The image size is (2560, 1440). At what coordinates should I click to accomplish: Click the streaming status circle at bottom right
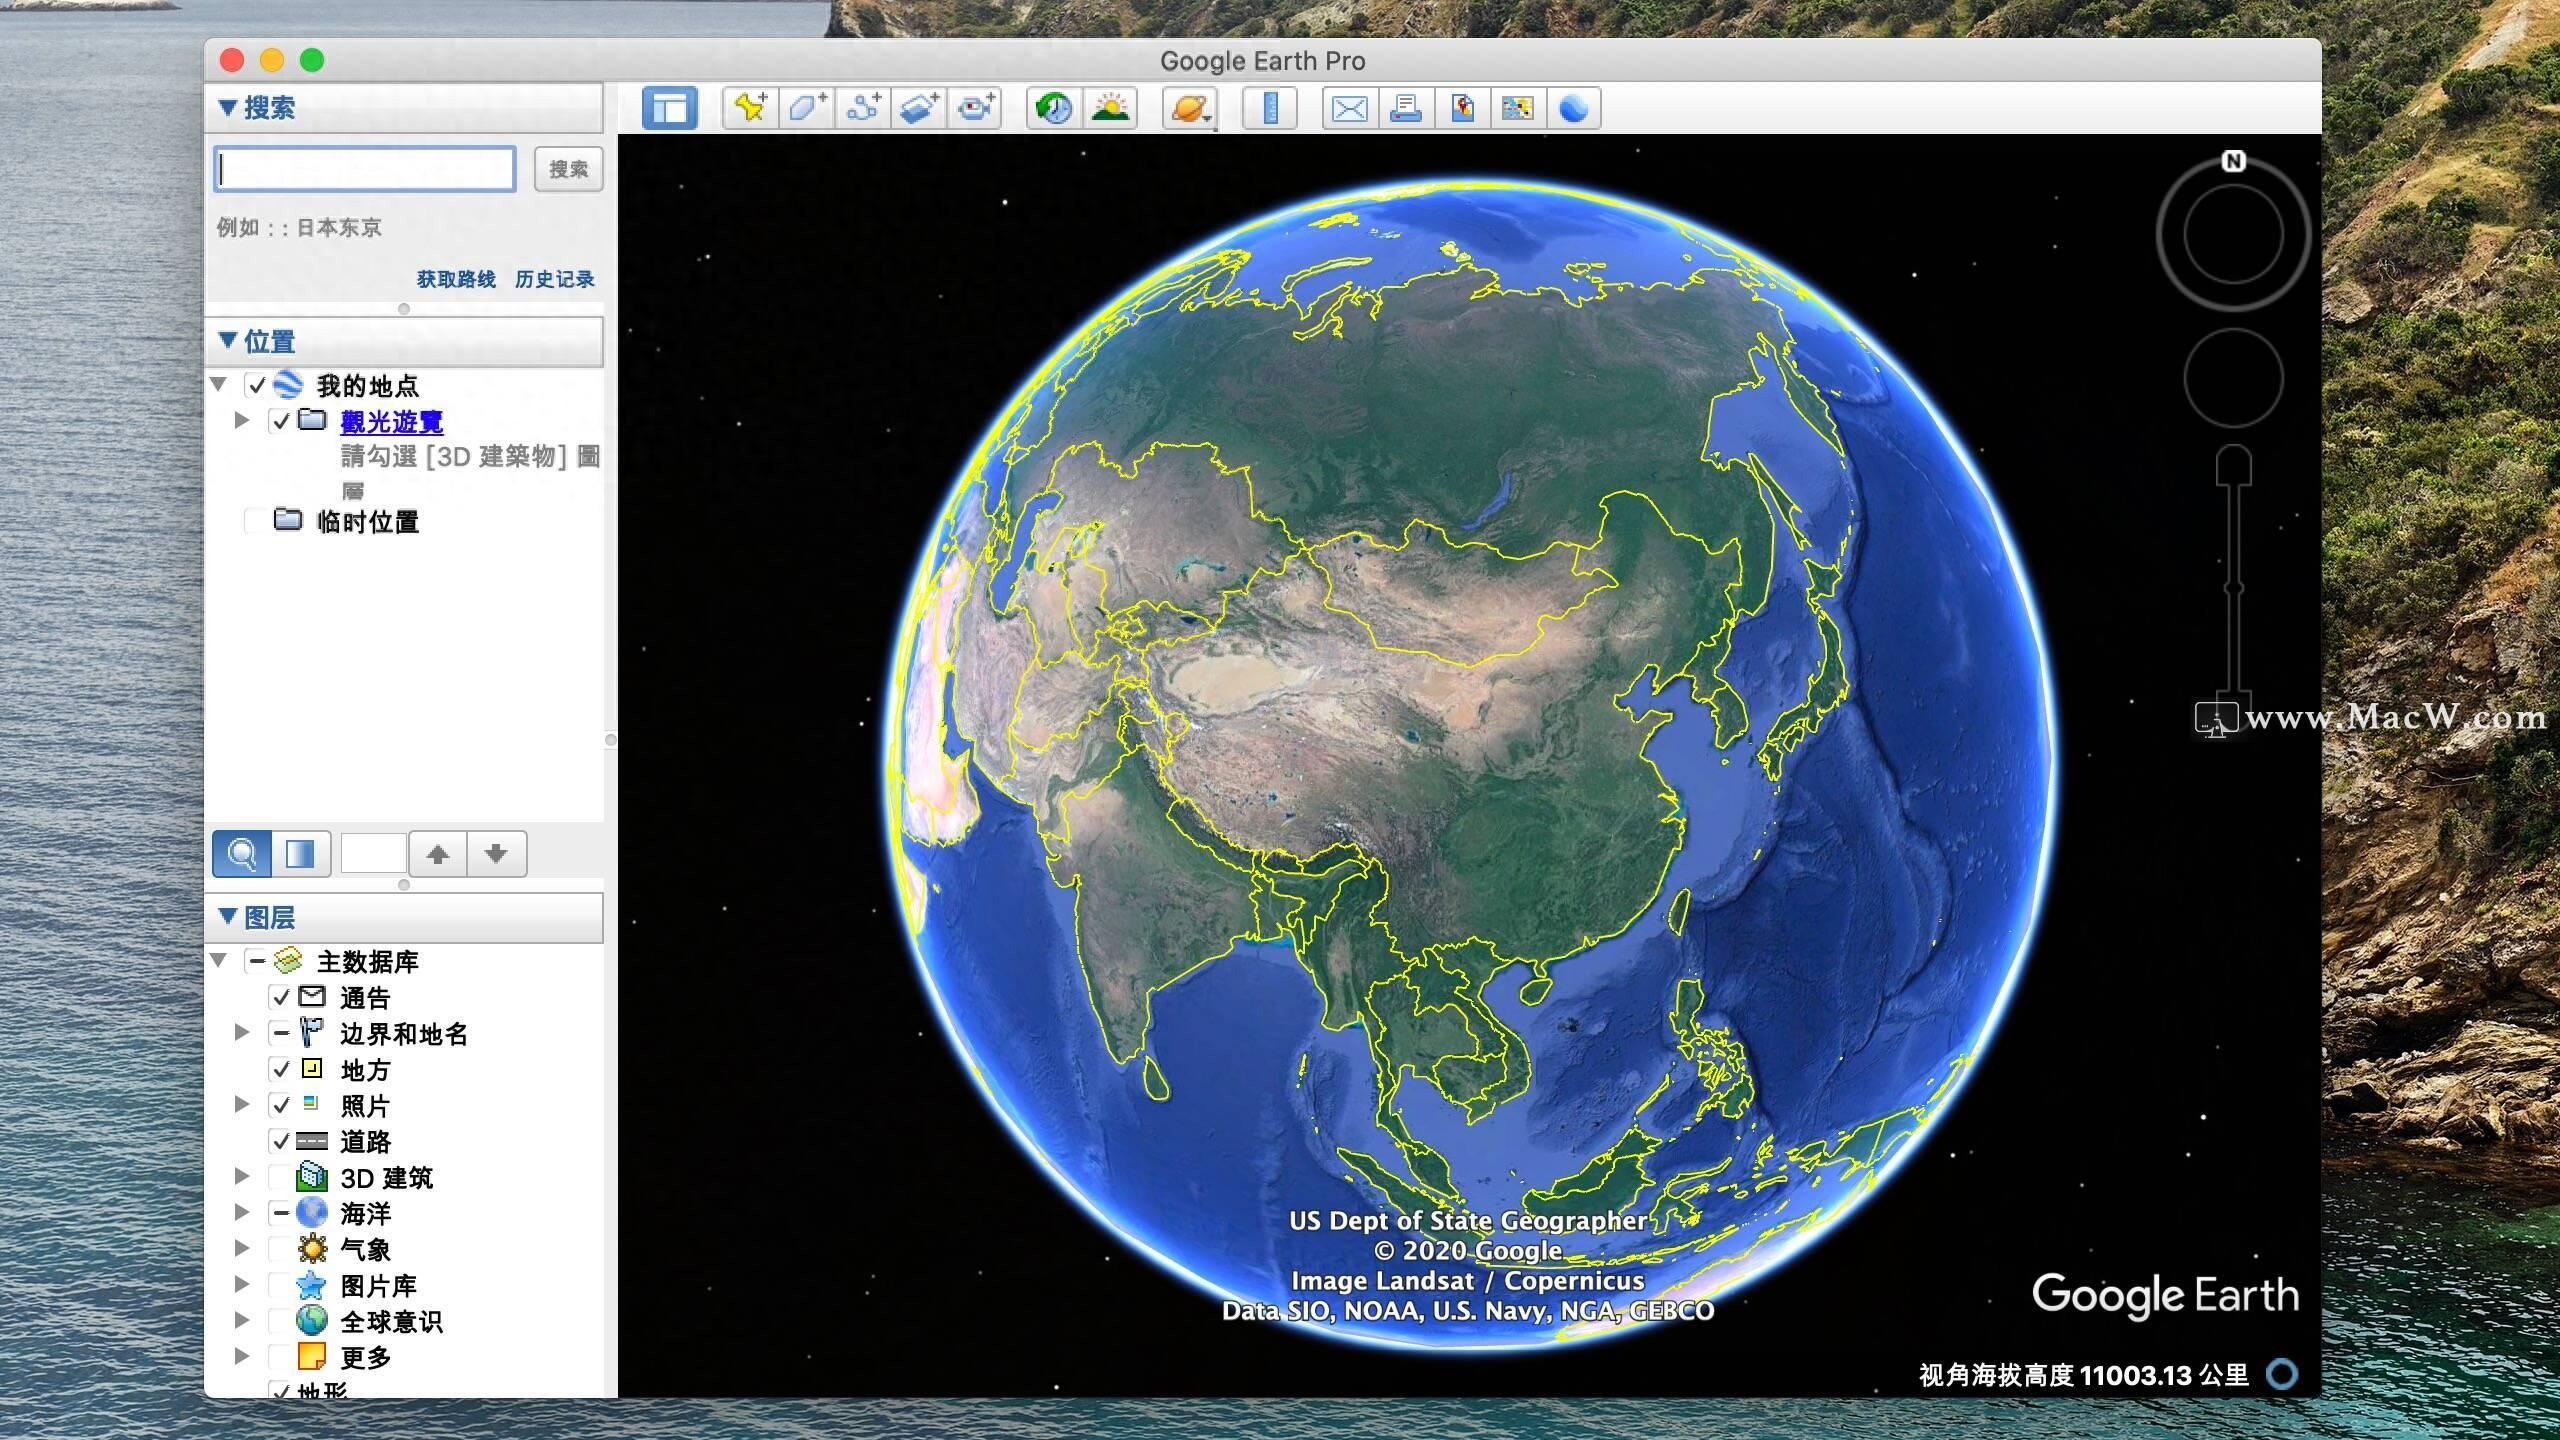(x=2282, y=1374)
